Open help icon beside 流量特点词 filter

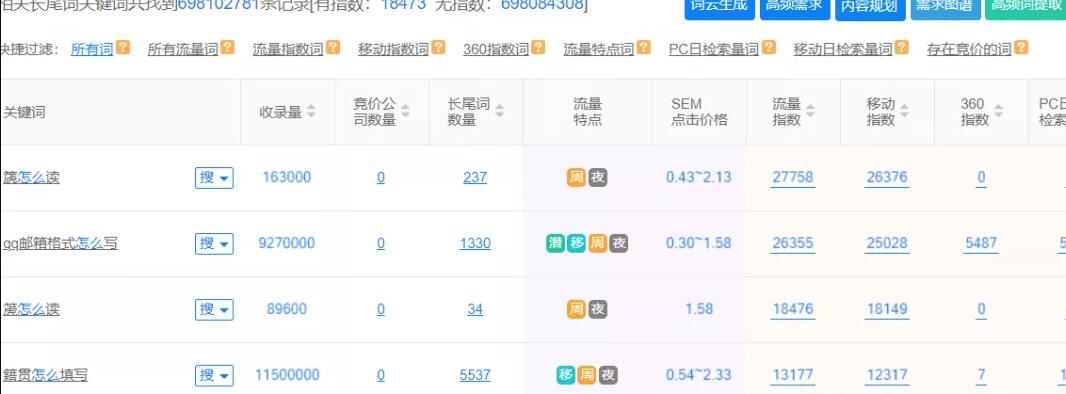pos(643,48)
